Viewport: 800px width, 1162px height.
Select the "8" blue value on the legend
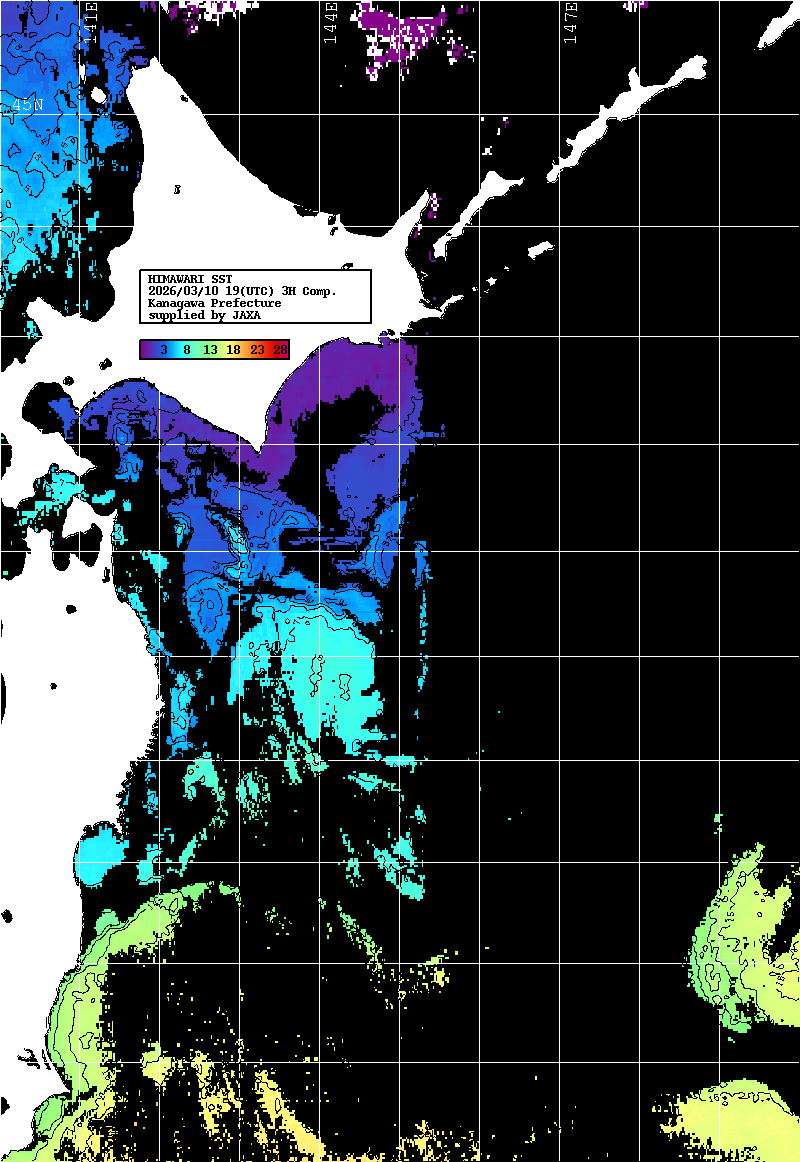(x=187, y=350)
